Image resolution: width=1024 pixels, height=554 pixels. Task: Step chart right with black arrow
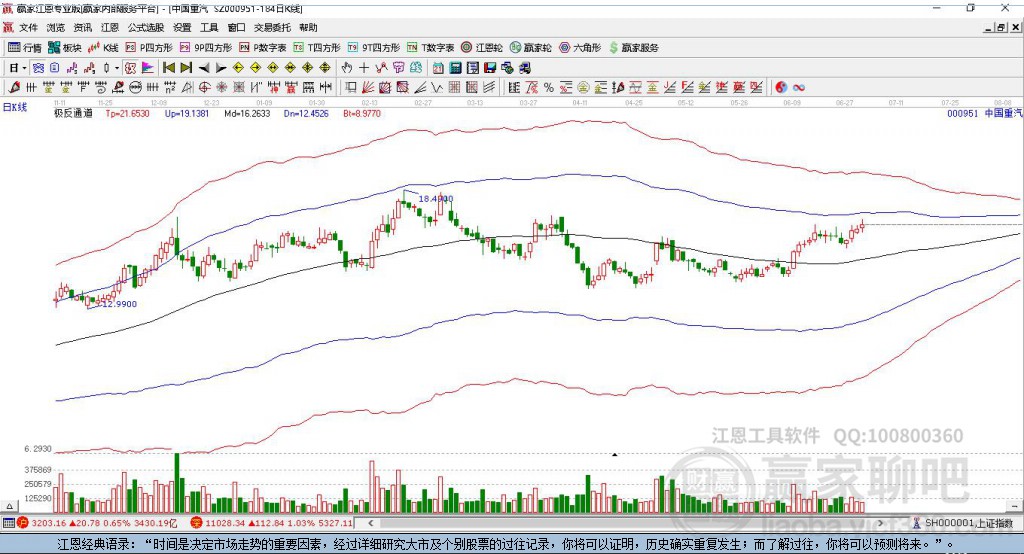[x=221, y=68]
